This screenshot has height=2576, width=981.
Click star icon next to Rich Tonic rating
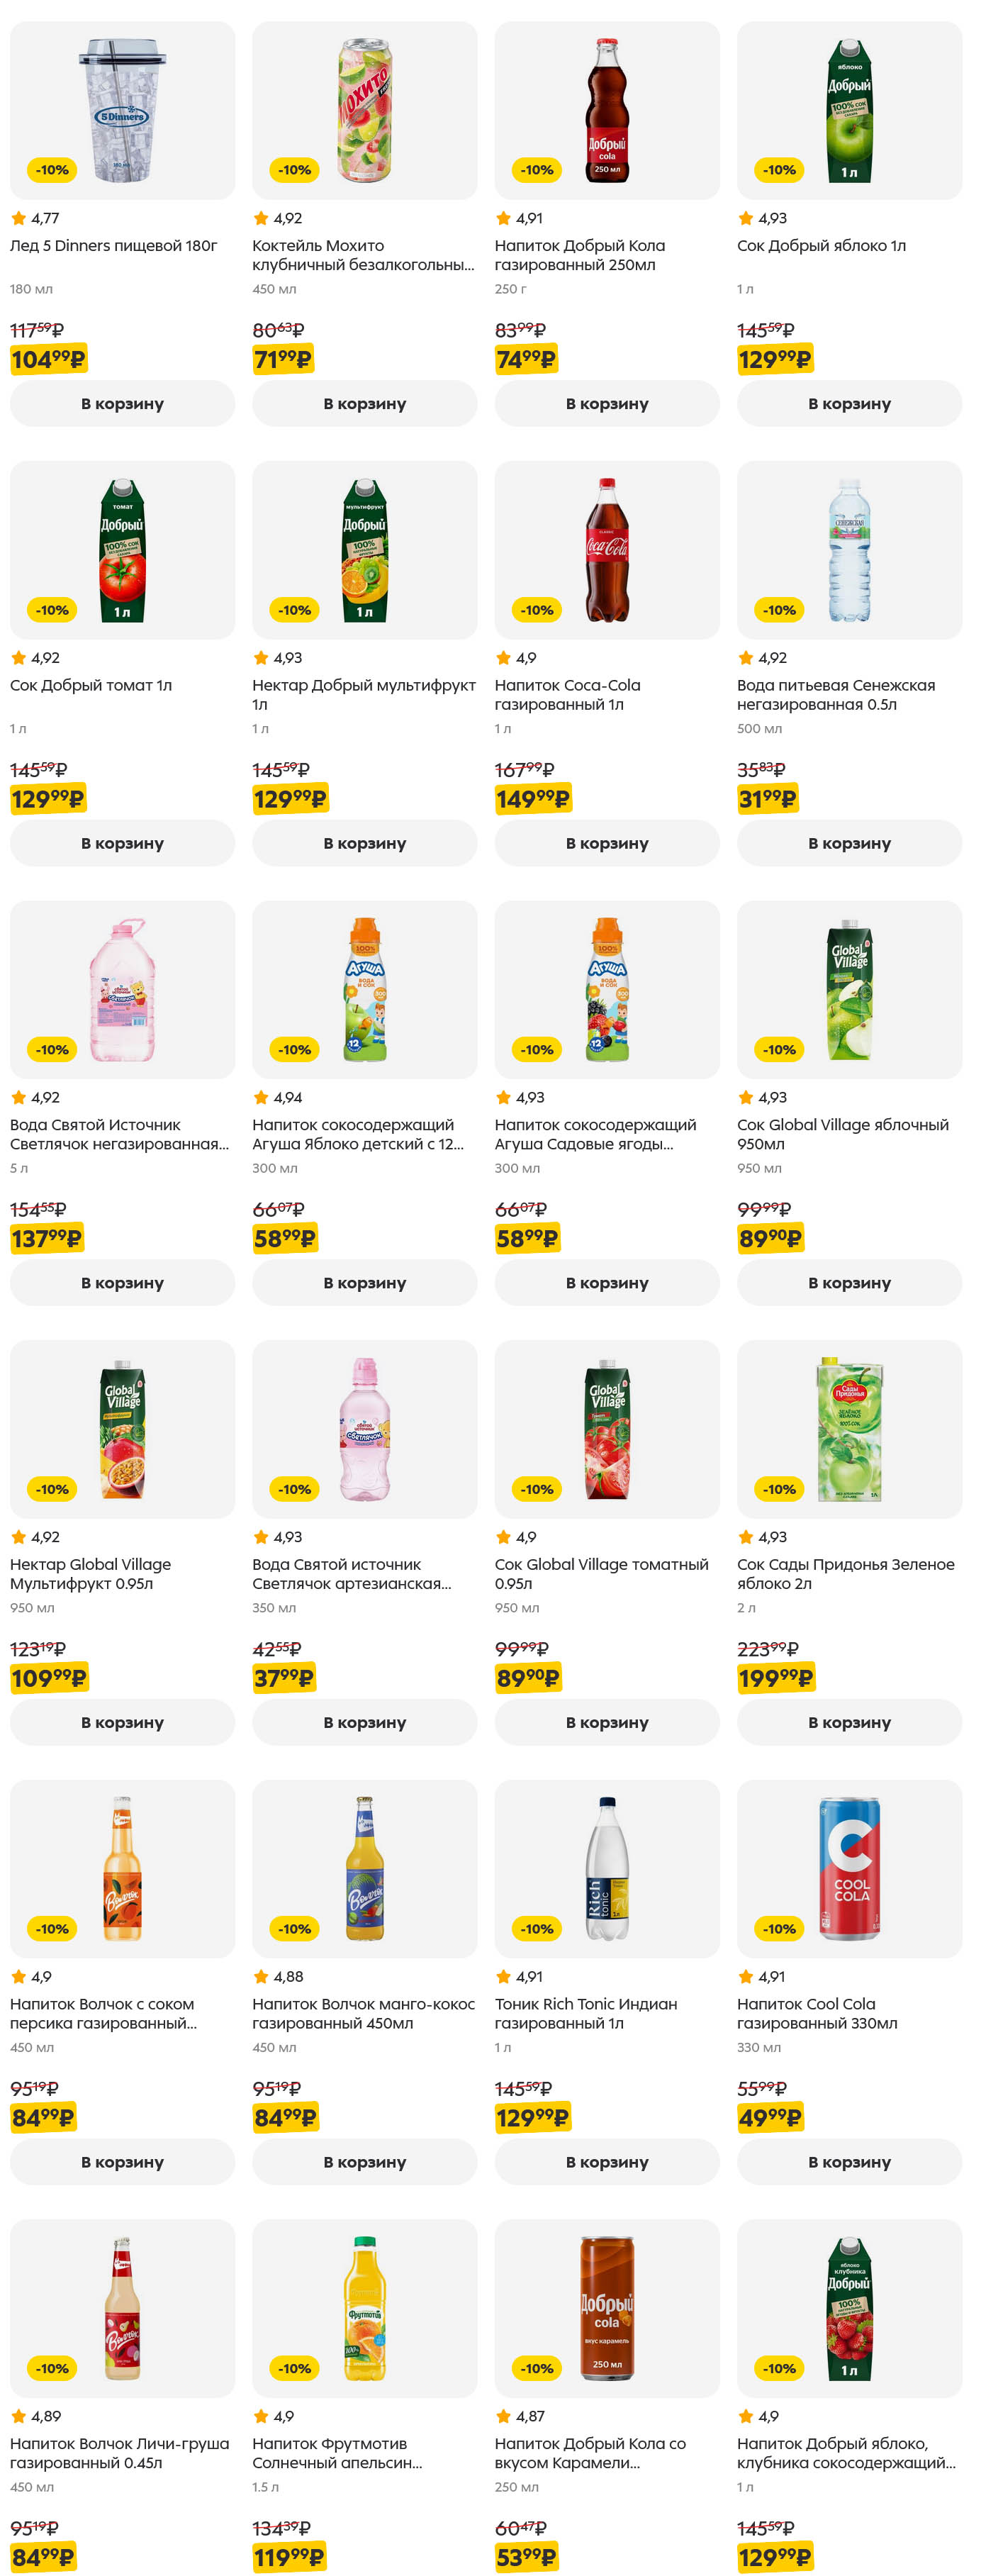click(x=503, y=1977)
